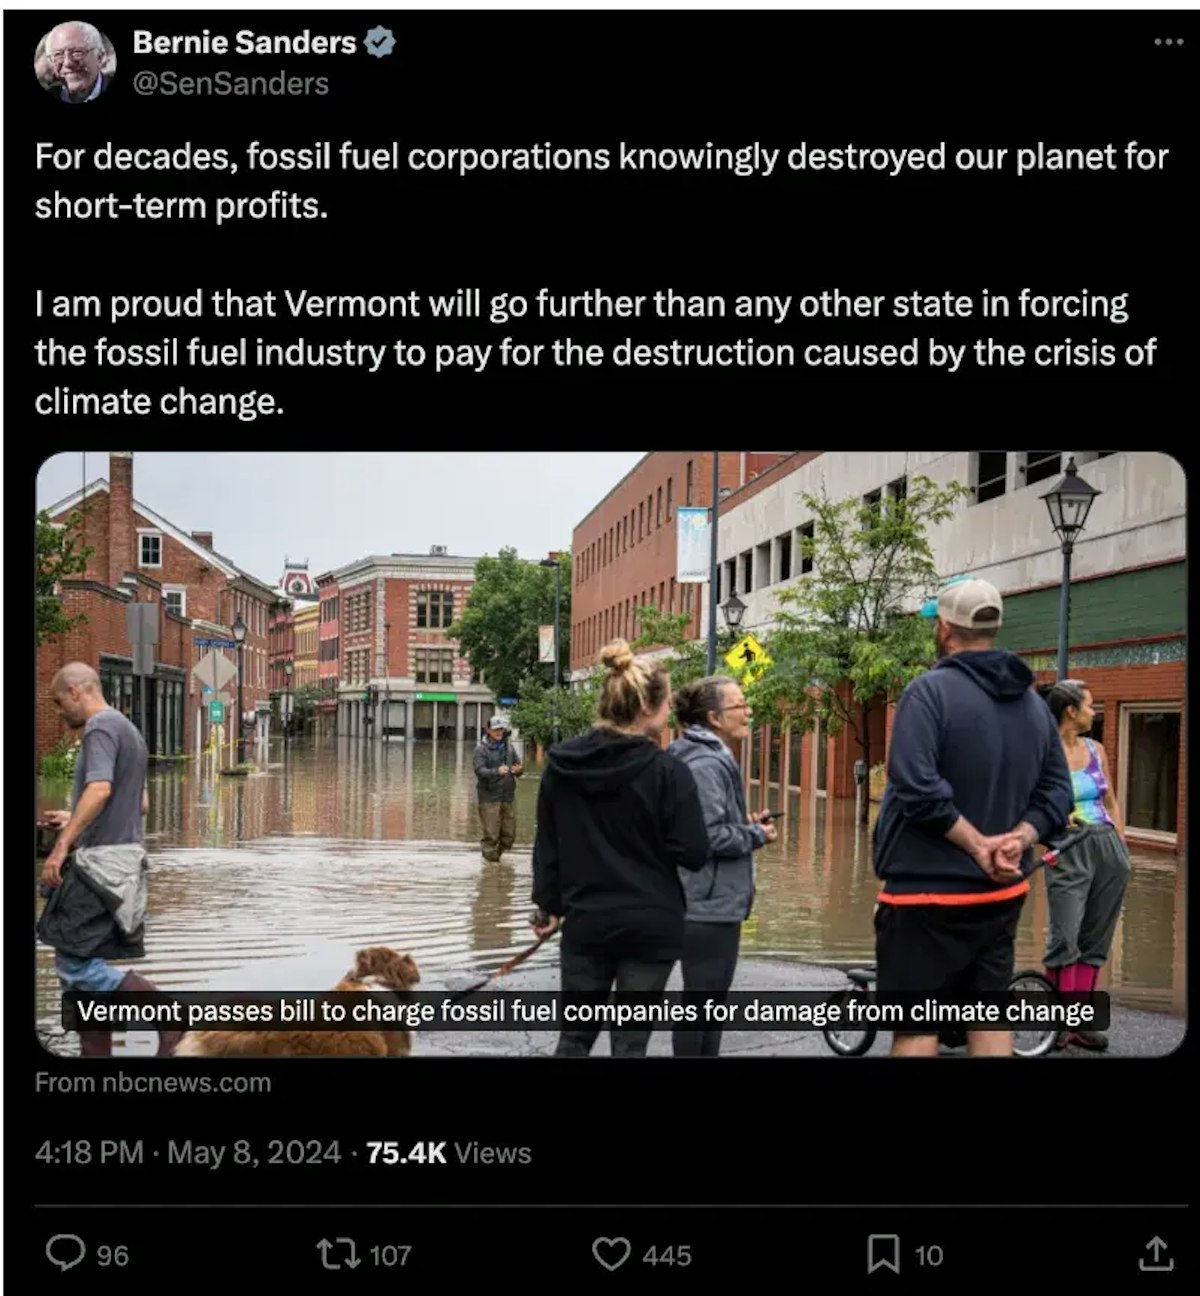Click the 'From nbcnews.com' source link
1200x1296 pixels.
(x=153, y=1082)
